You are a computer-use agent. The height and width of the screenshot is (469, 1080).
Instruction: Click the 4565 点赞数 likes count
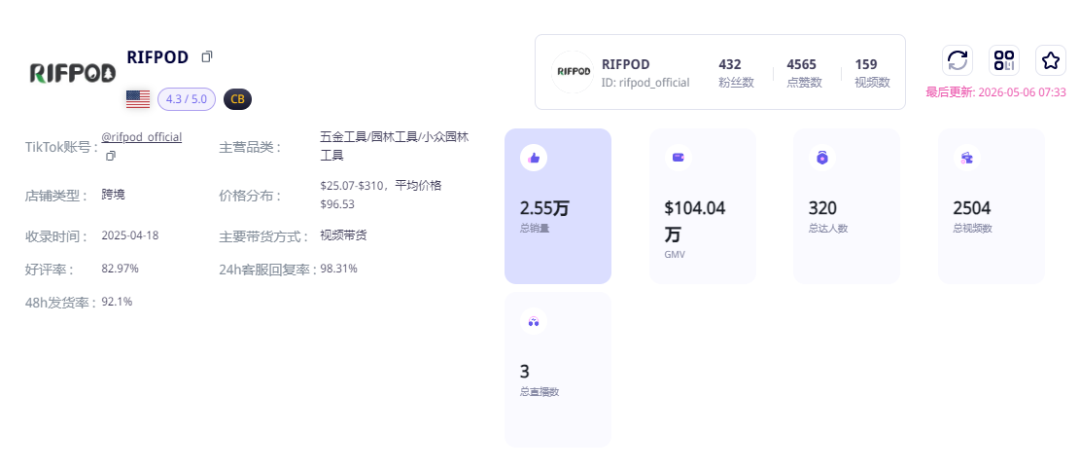tap(802, 73)
